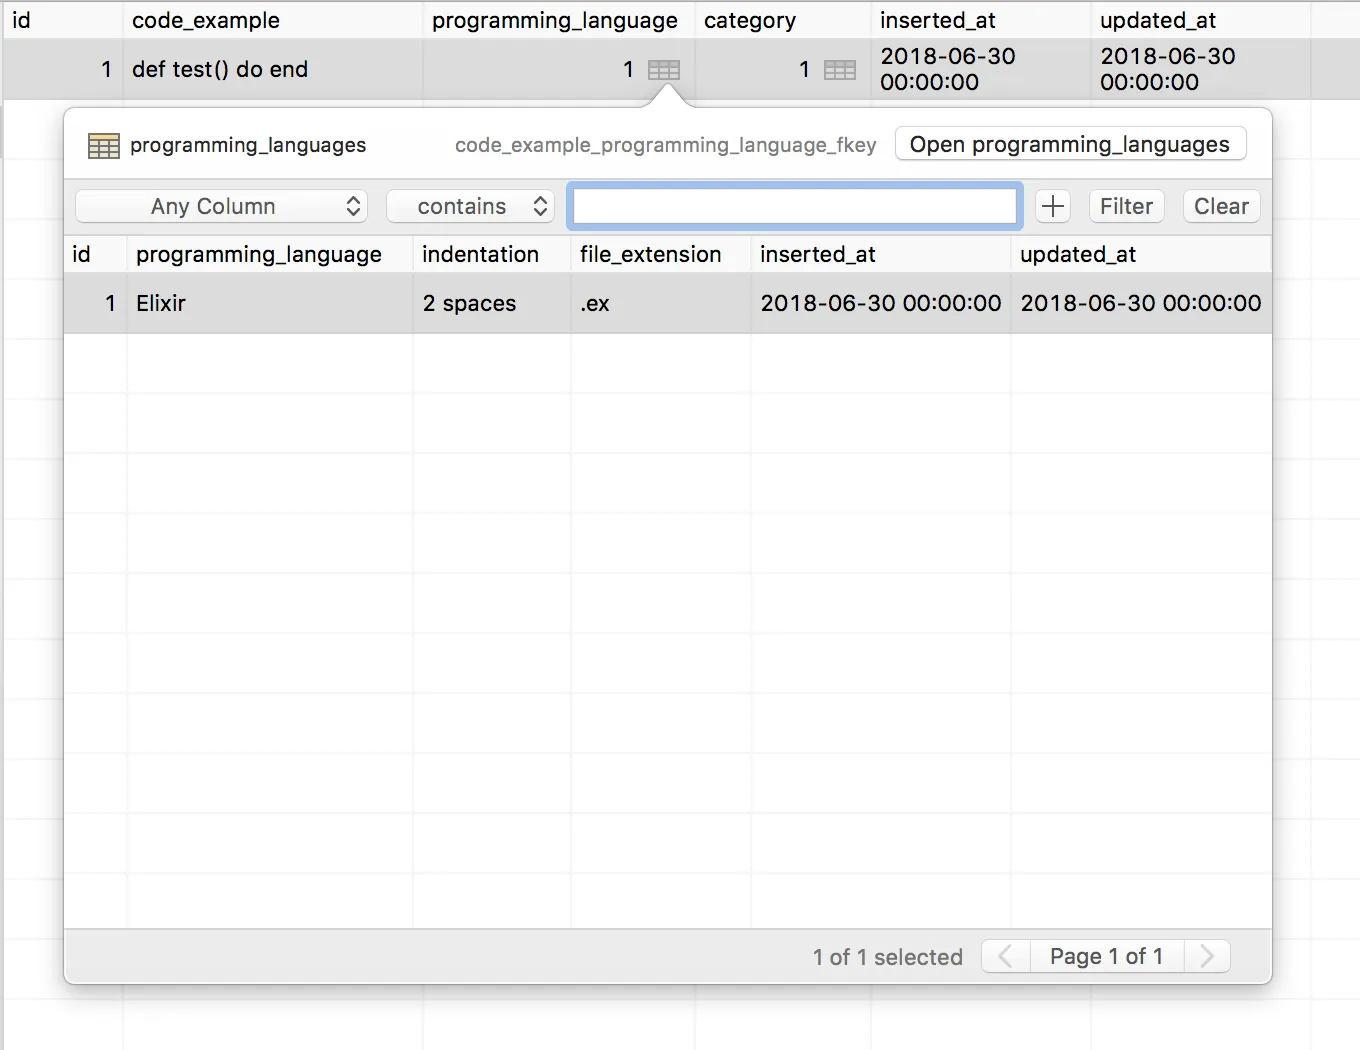Click Open programming_languages button

(x=1070, y=144)
